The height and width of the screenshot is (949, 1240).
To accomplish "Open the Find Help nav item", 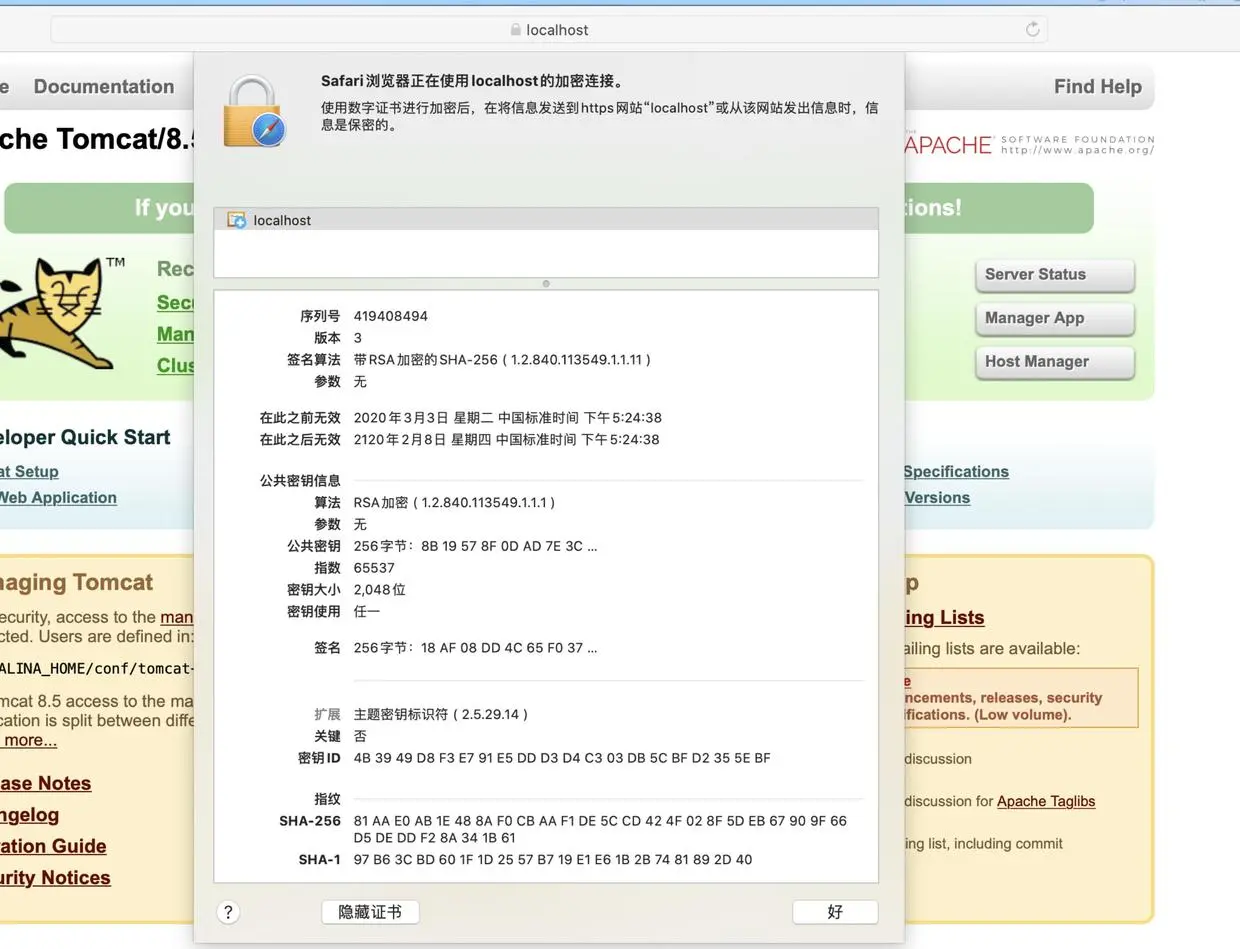I will pyautogui.click(x=1098, y=87).
